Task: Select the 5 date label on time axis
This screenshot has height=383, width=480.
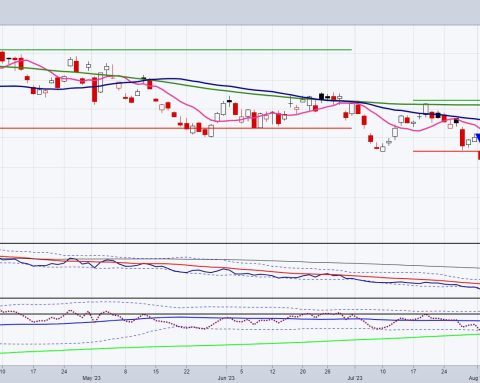Action: (x=242, y=371)
